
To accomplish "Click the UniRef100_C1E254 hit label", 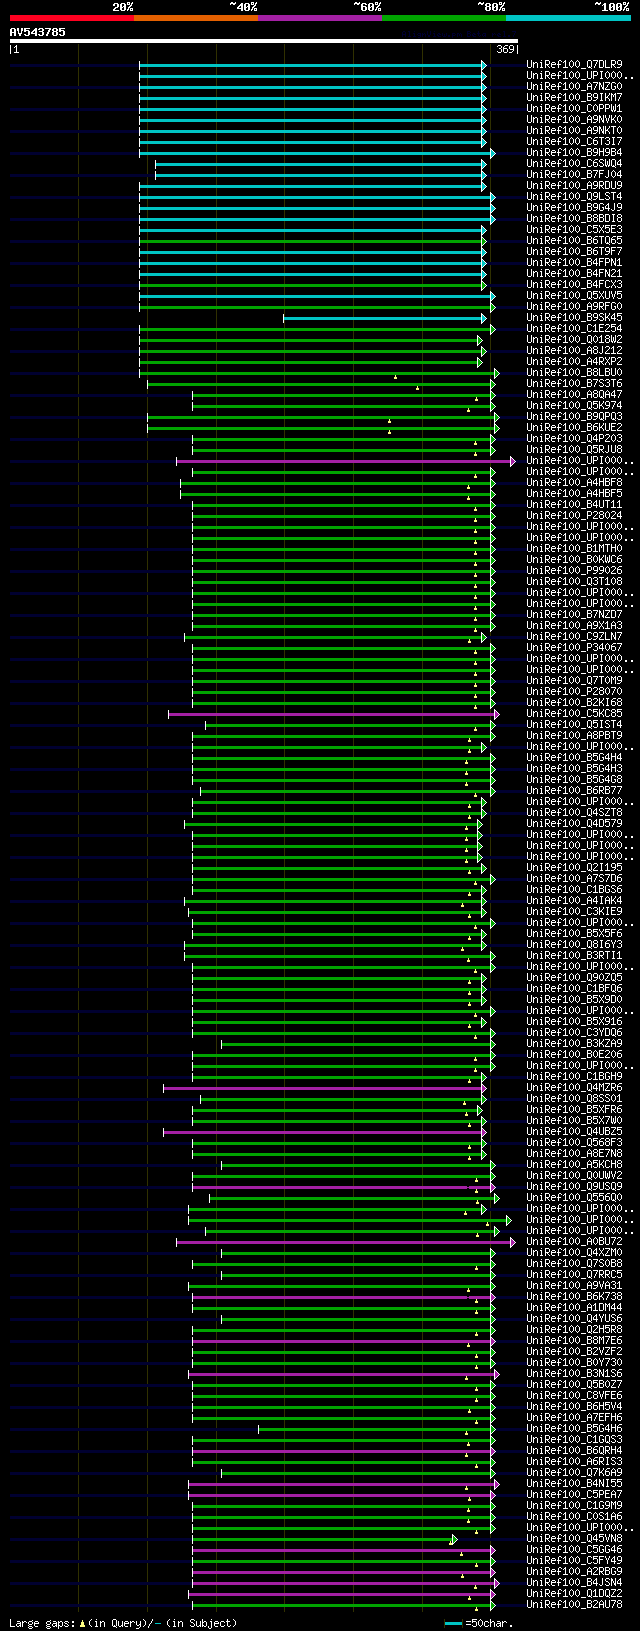I will coord(574,329).
